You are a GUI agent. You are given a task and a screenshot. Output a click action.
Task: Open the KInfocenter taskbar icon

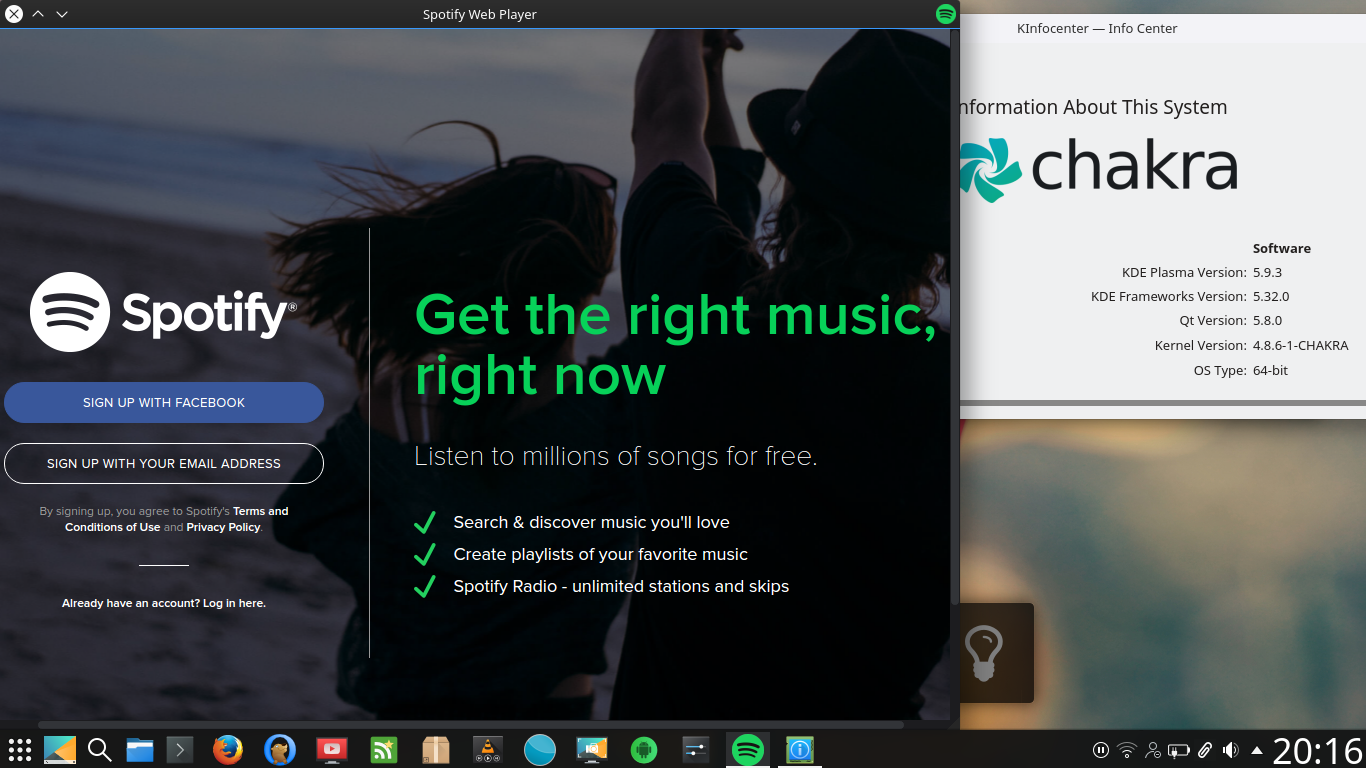point(799,749)
